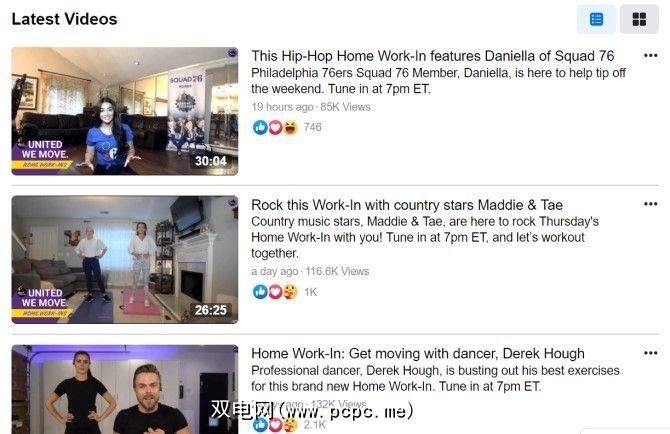Click the Like reaction on Derek Hough video
This screenshot has width=670, height=434.
(260, 425)
